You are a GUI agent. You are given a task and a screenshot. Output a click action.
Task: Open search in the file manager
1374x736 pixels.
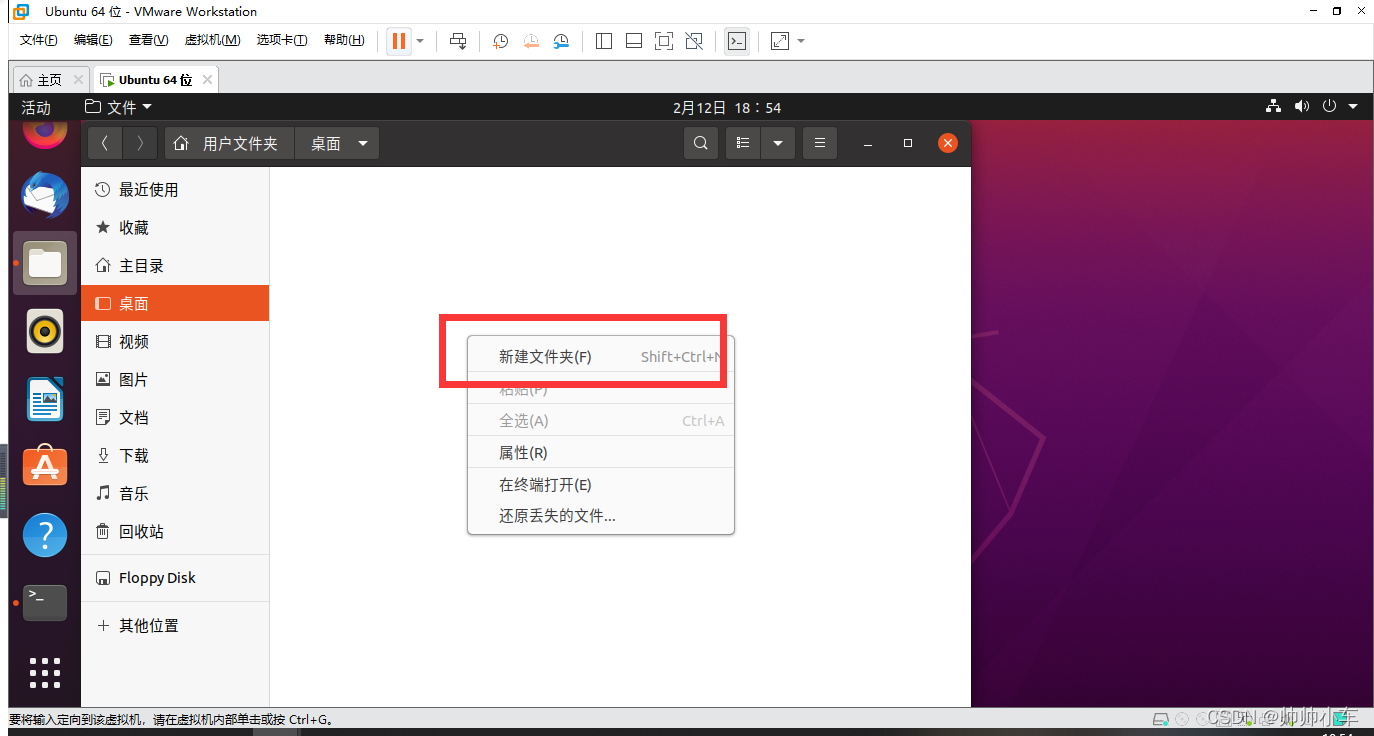pos(701,143)
